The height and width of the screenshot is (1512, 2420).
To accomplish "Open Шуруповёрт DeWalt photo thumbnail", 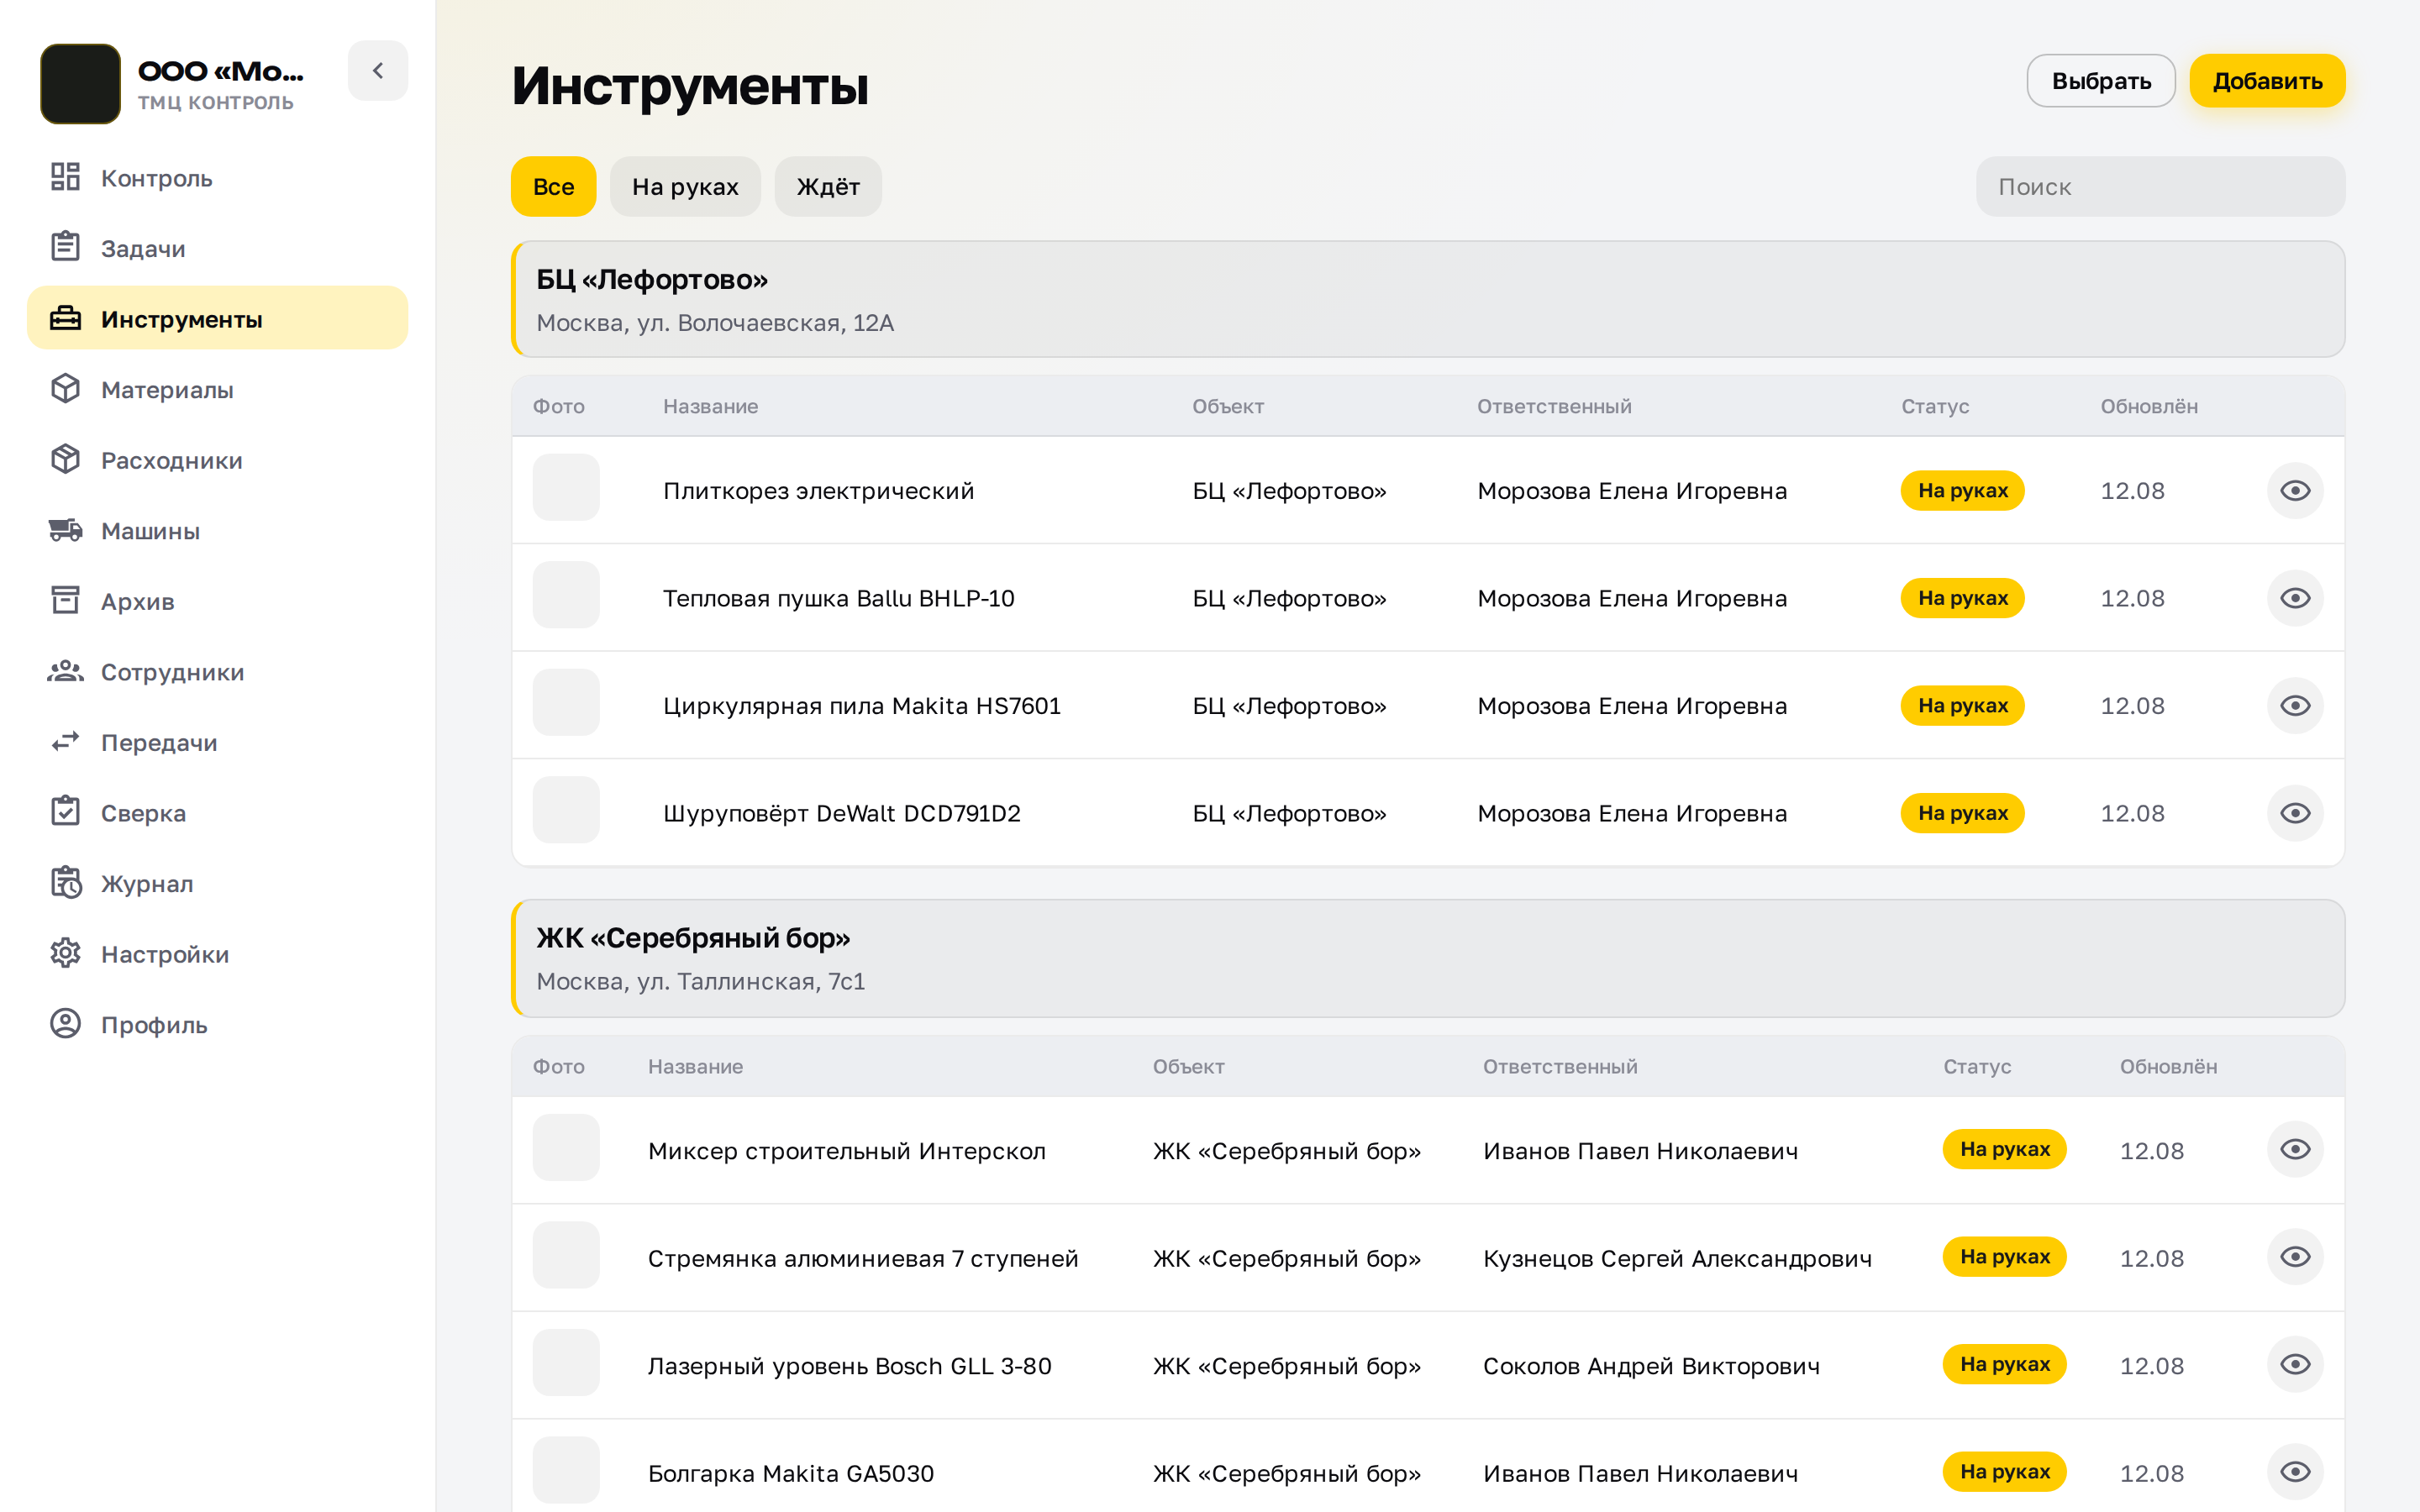I will click(x=566, y=810).
